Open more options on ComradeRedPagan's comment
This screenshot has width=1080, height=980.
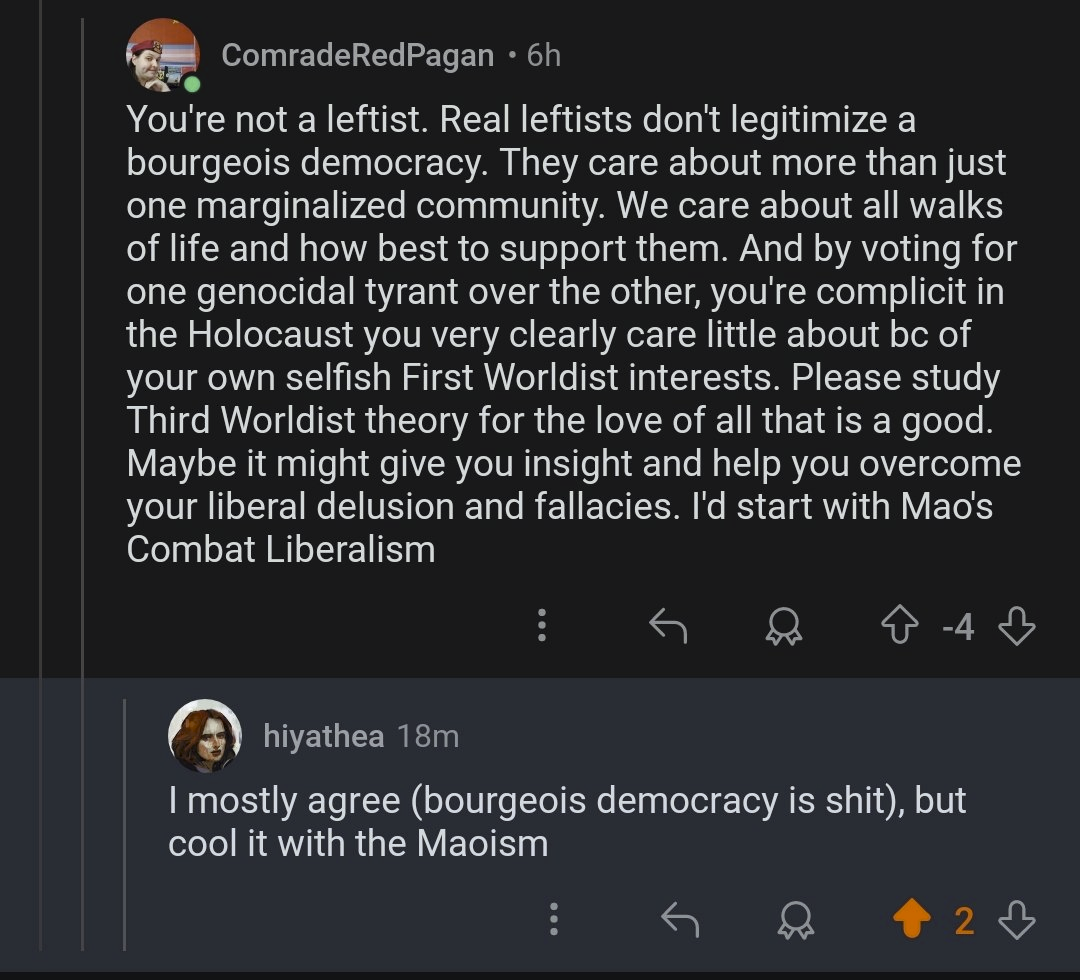click(x=541, y=625)
